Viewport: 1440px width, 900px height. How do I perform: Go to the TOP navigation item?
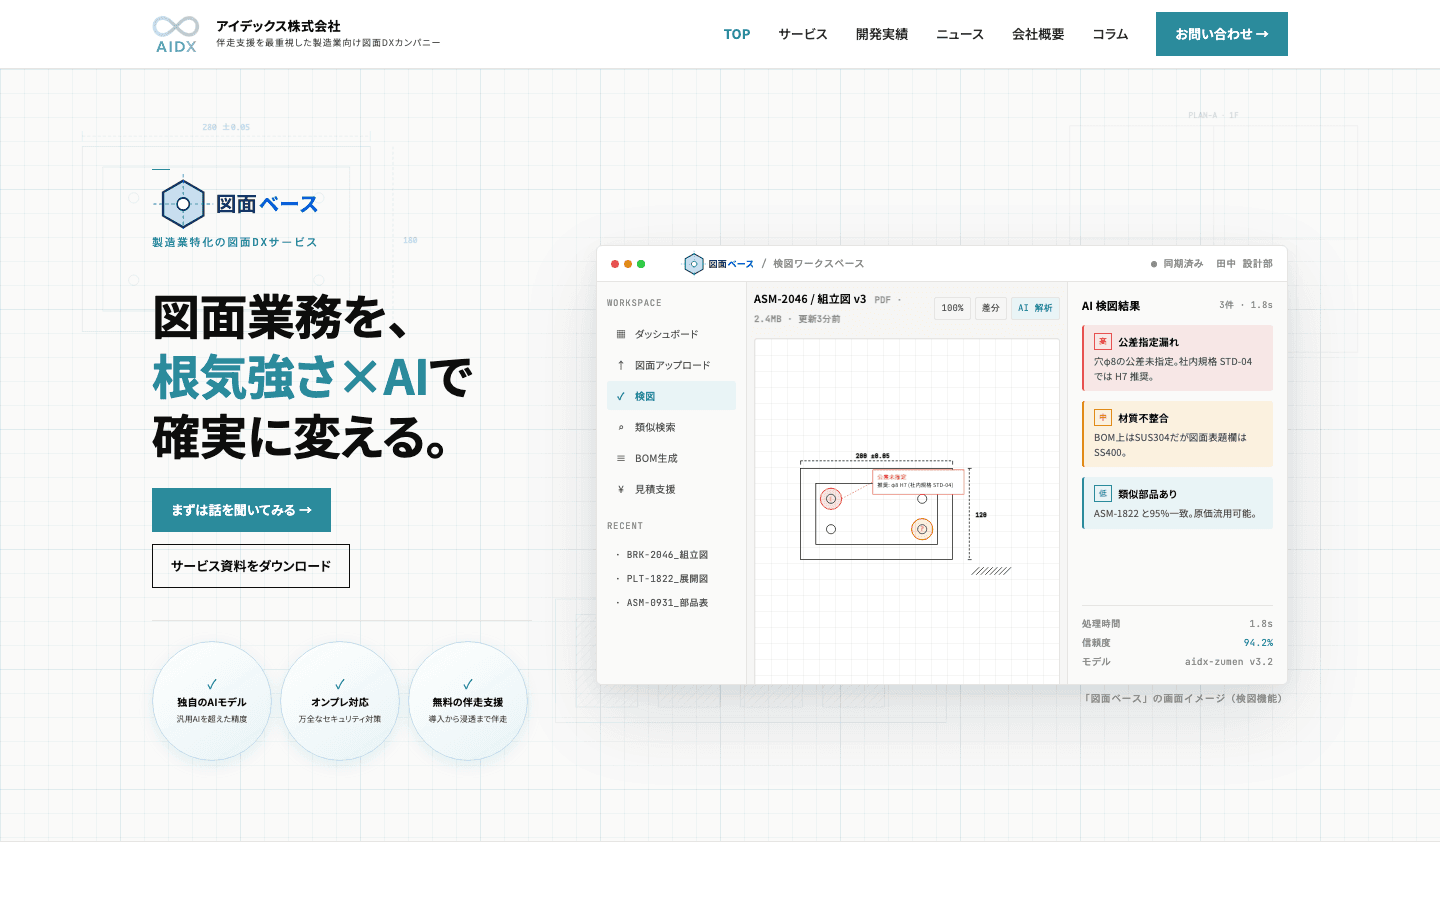point(737,34)
